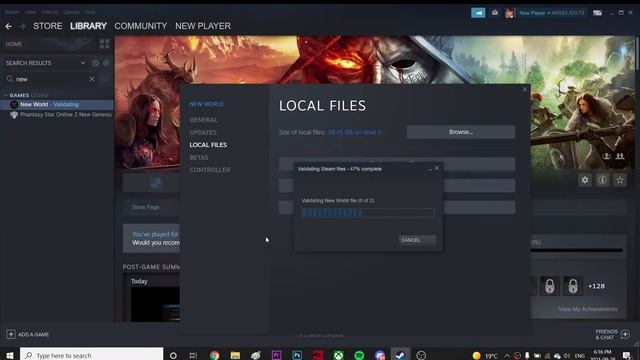Cancel the Steam file validation
The height and width of the screenshot is (360, 640).
tap(417, 240)
